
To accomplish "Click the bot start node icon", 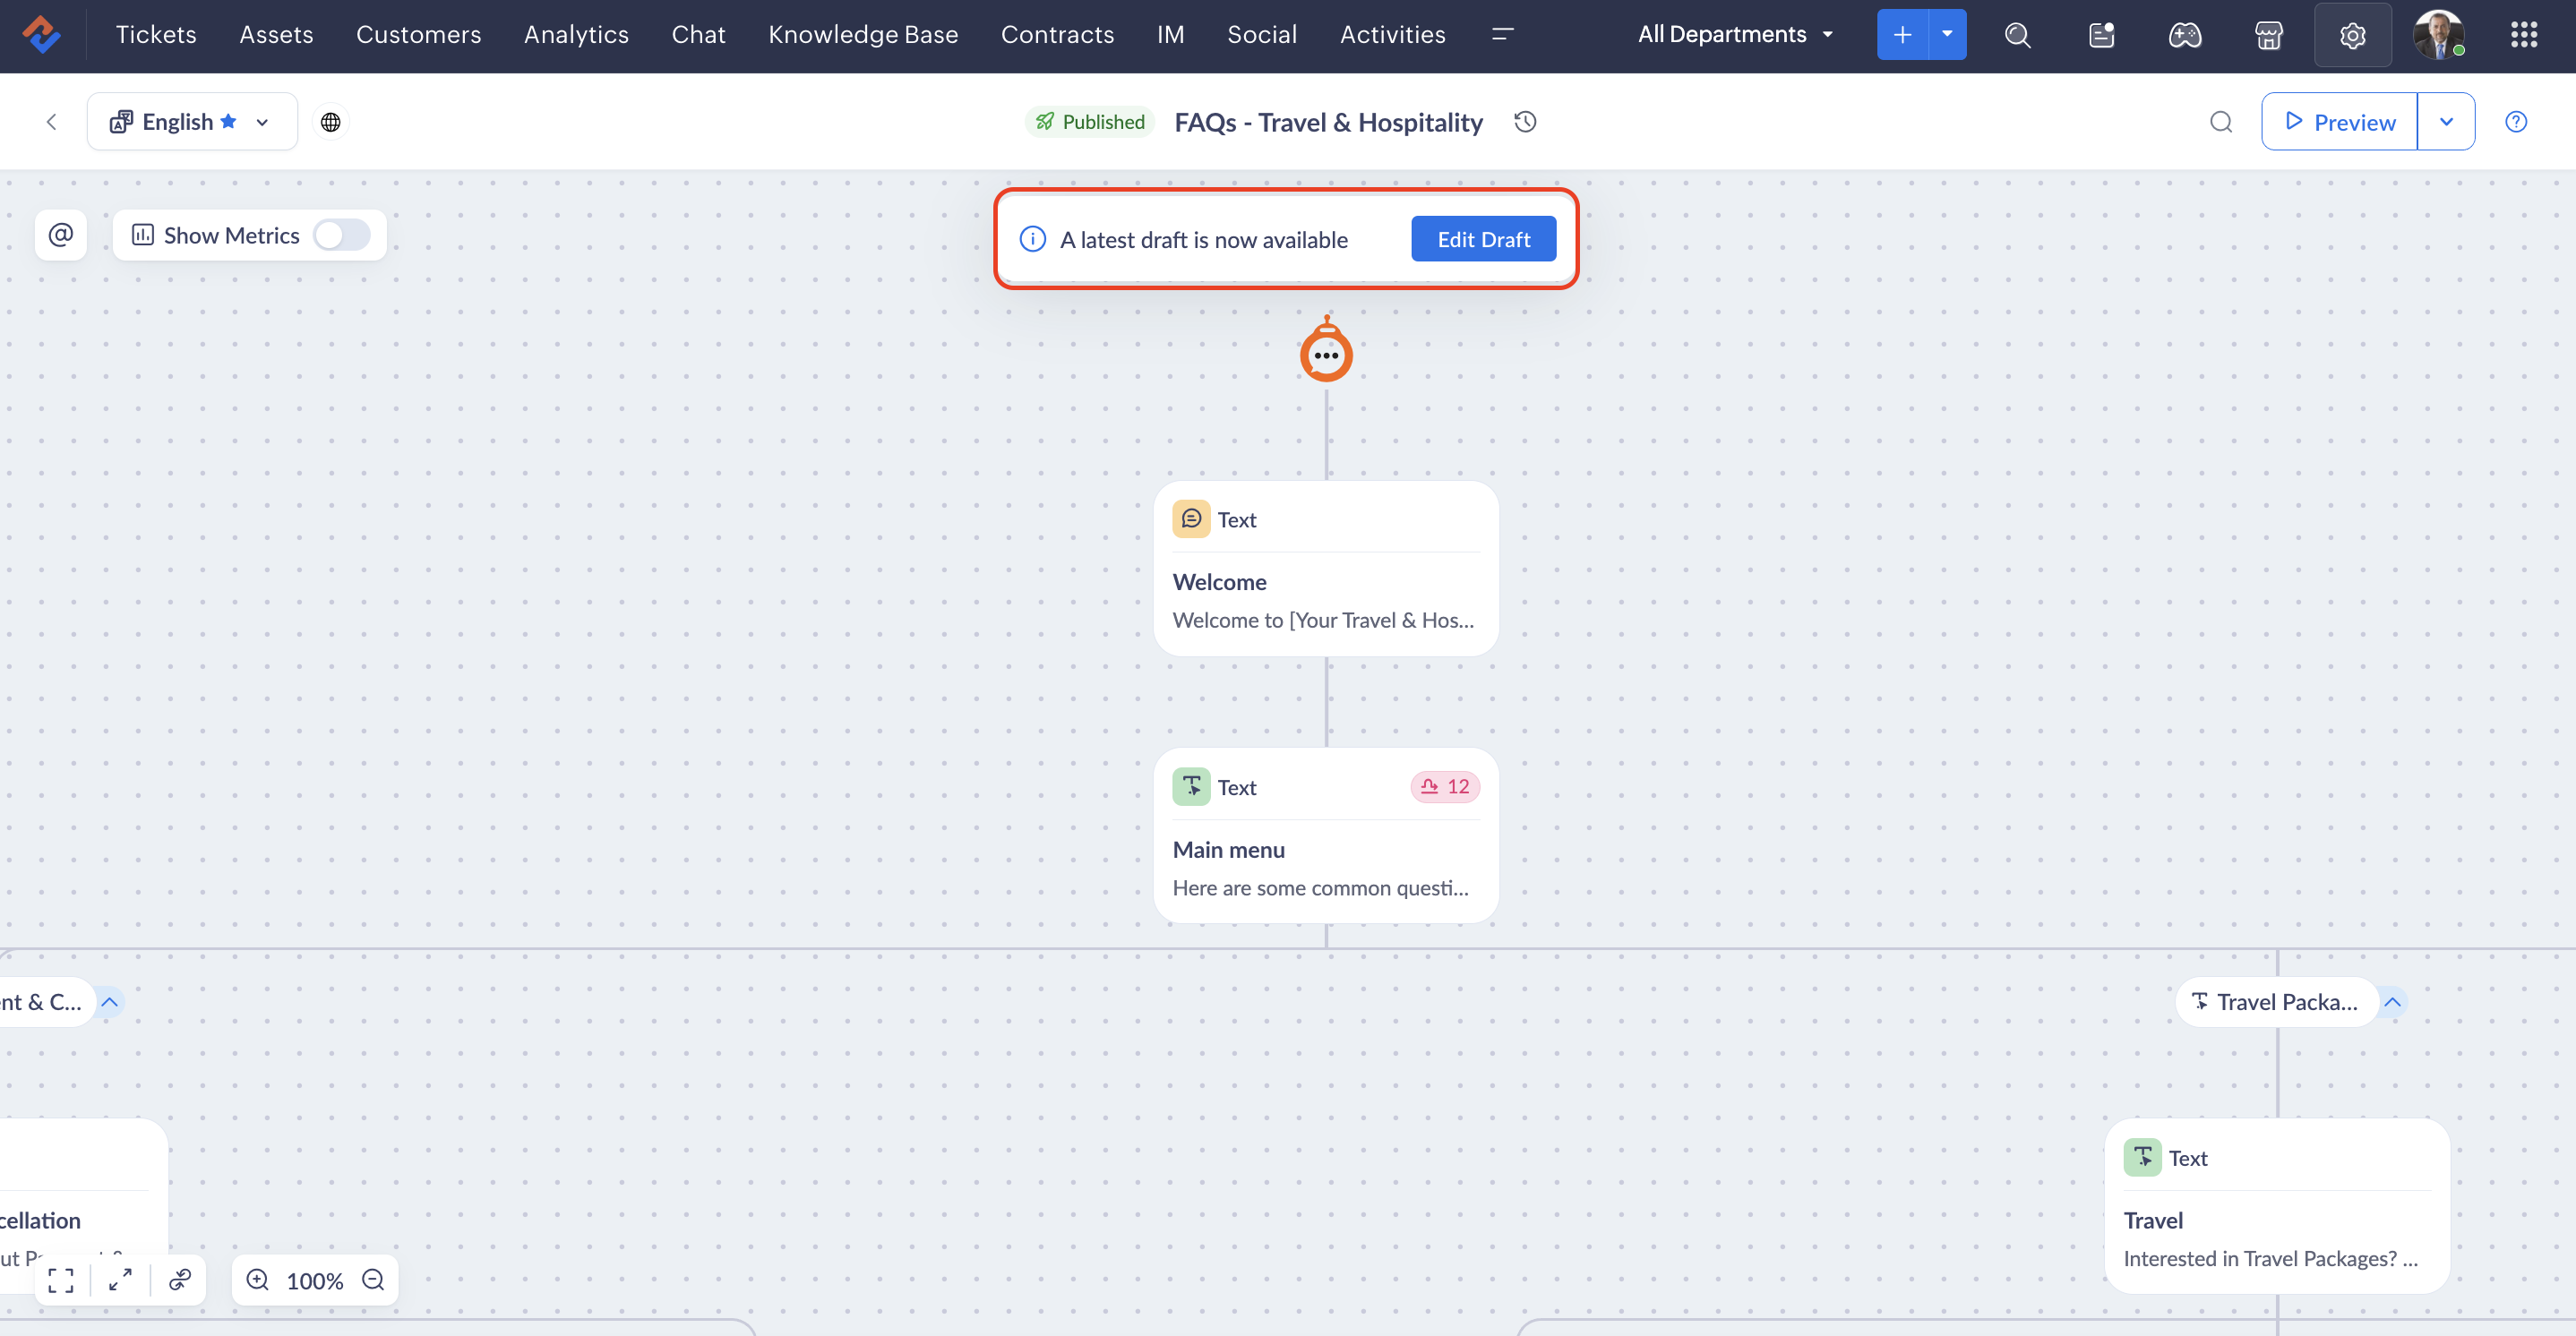I will click(x=1326, y=353).
